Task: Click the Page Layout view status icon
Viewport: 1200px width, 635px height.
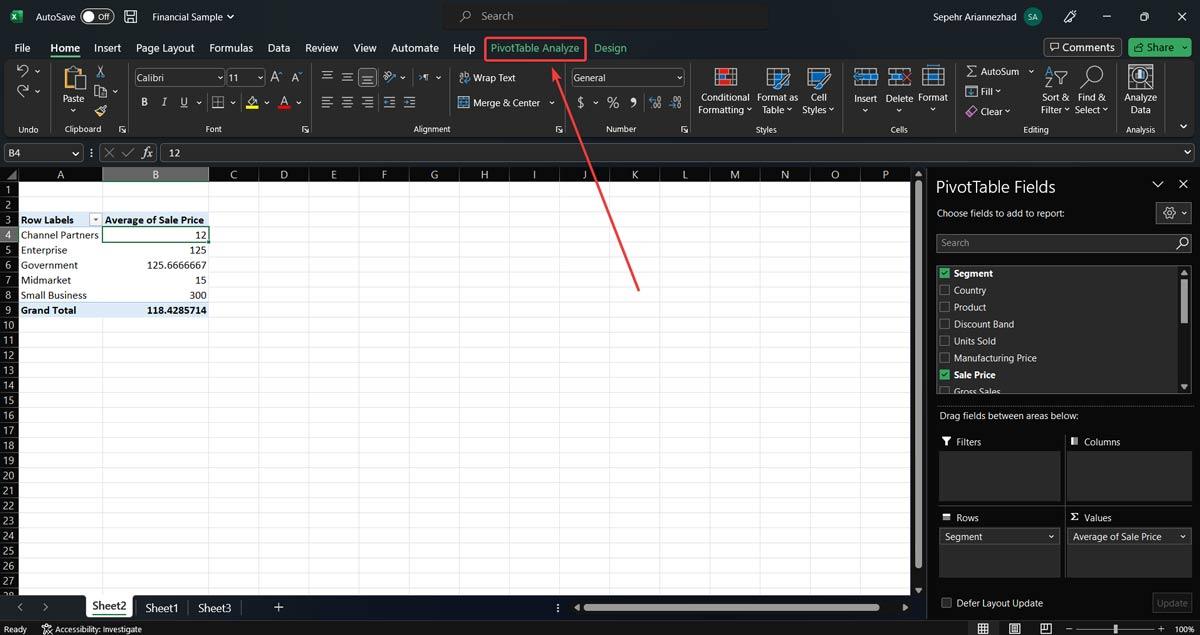Action: (1015, 628)
